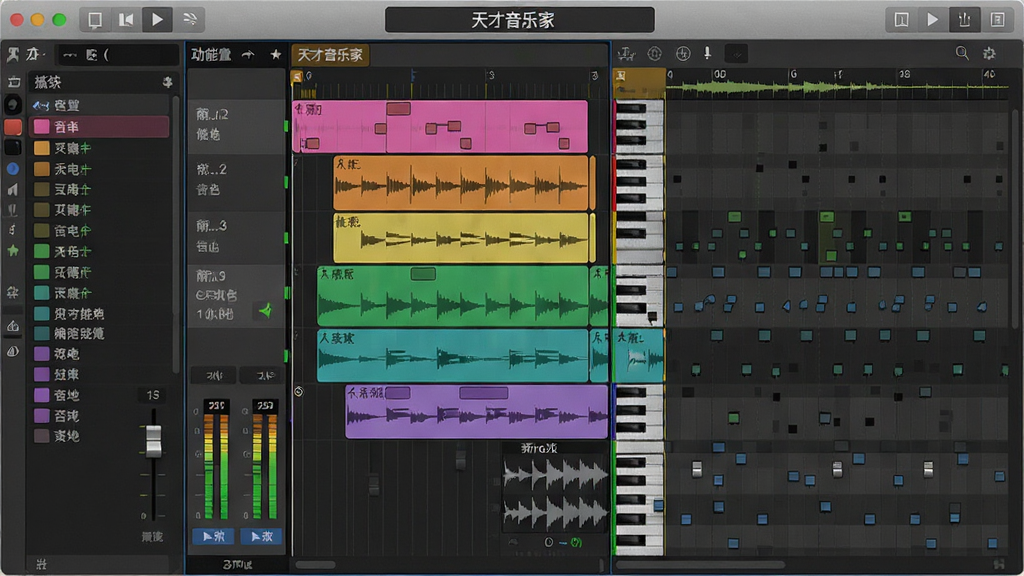
Task: Click the square panel icon left of rewind
Action: 95,20
